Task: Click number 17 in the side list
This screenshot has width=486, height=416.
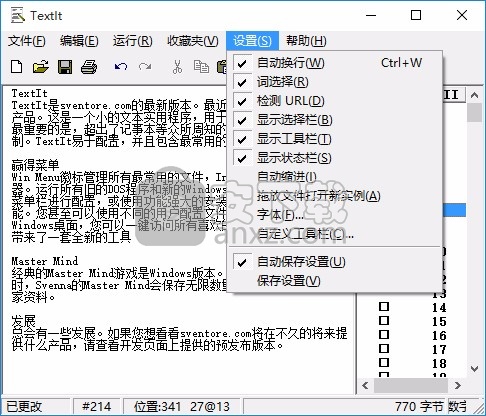Action: click(439, 349)
